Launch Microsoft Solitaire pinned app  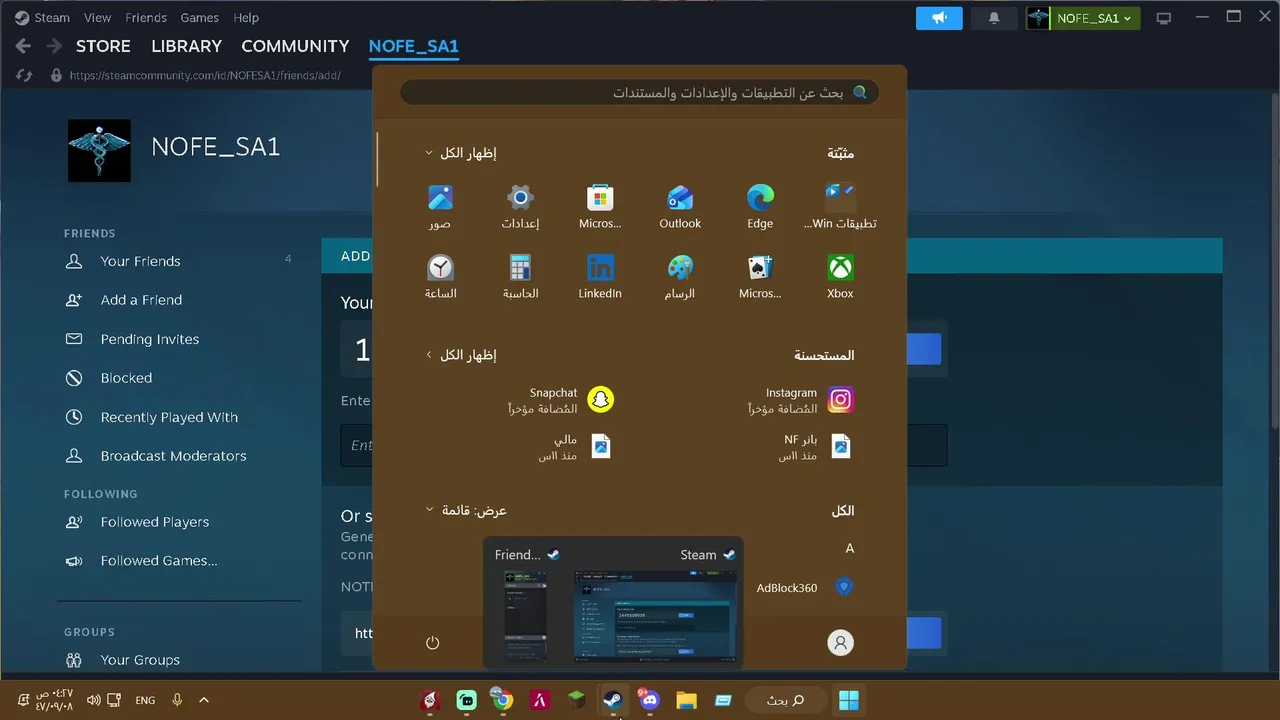click(x=760, y=277)
